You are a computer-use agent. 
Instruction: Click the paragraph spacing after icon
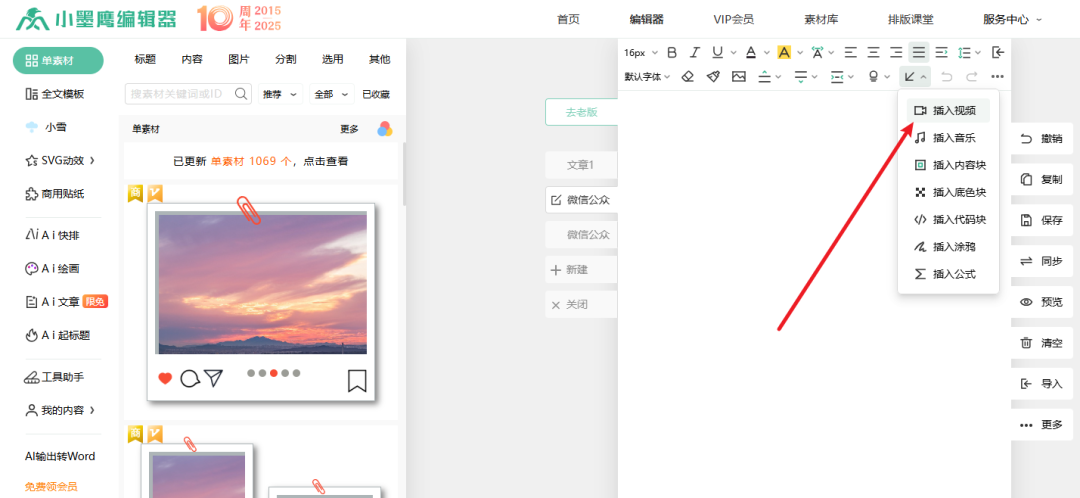pyautogui.click(x=800, y=76)
